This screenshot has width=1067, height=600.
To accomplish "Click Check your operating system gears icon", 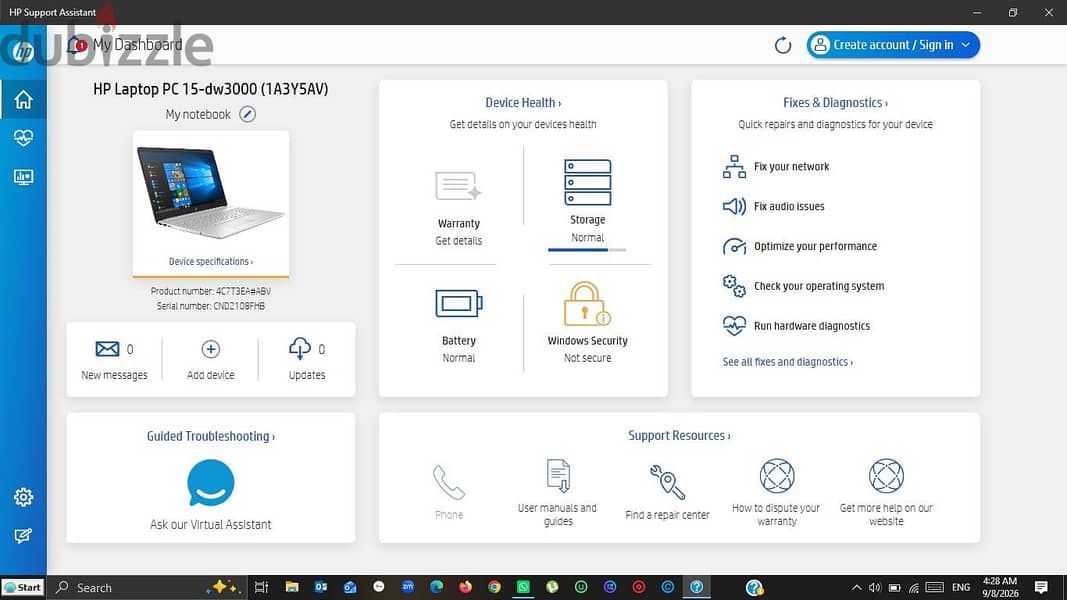I will tap(734, 286).
